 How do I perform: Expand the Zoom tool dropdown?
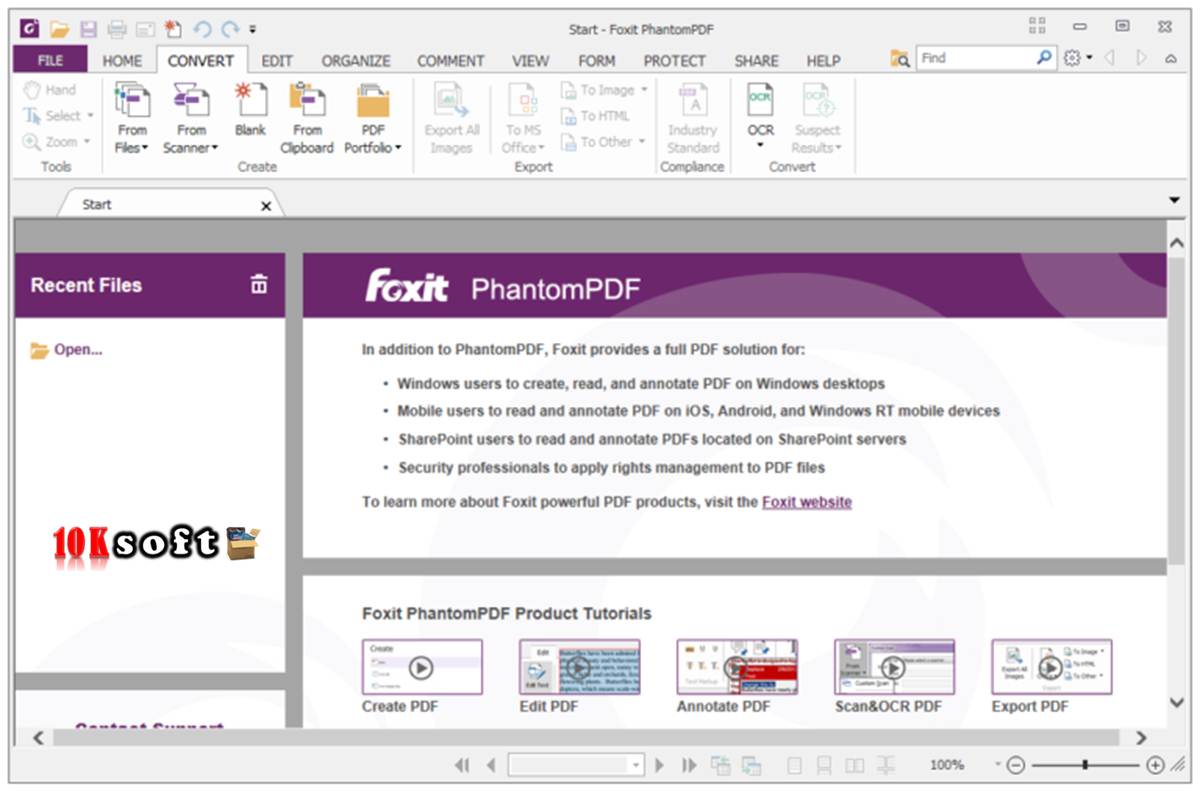(86, 142)
